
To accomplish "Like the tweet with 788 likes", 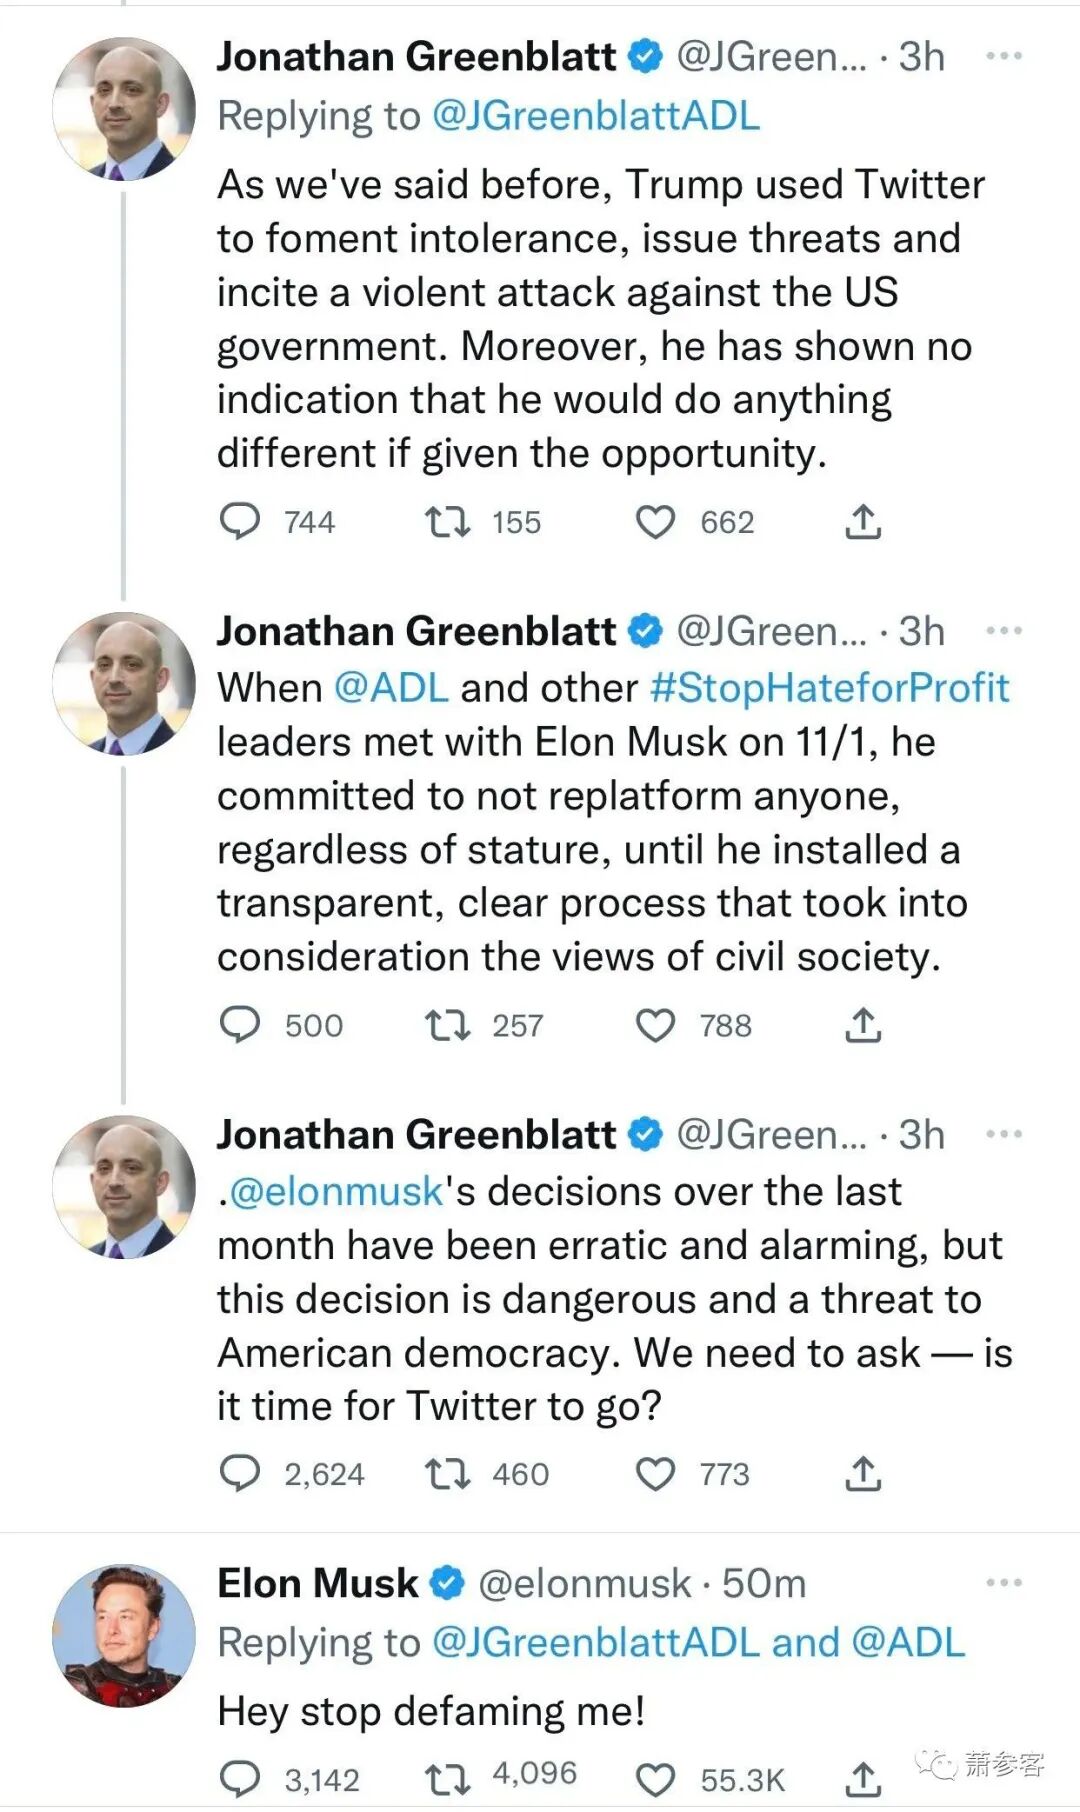I will [656, 1025].
